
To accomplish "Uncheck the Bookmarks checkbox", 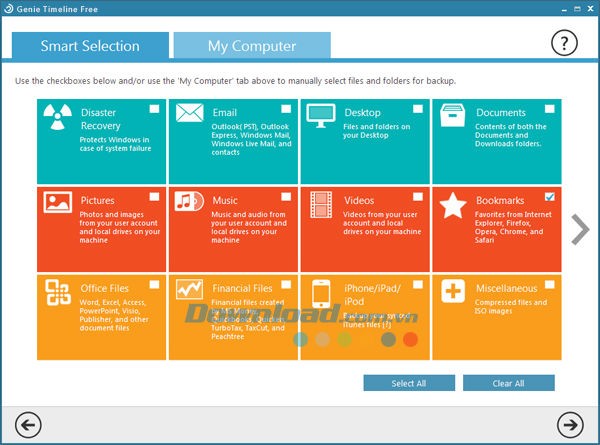I will tap(550, 196).
